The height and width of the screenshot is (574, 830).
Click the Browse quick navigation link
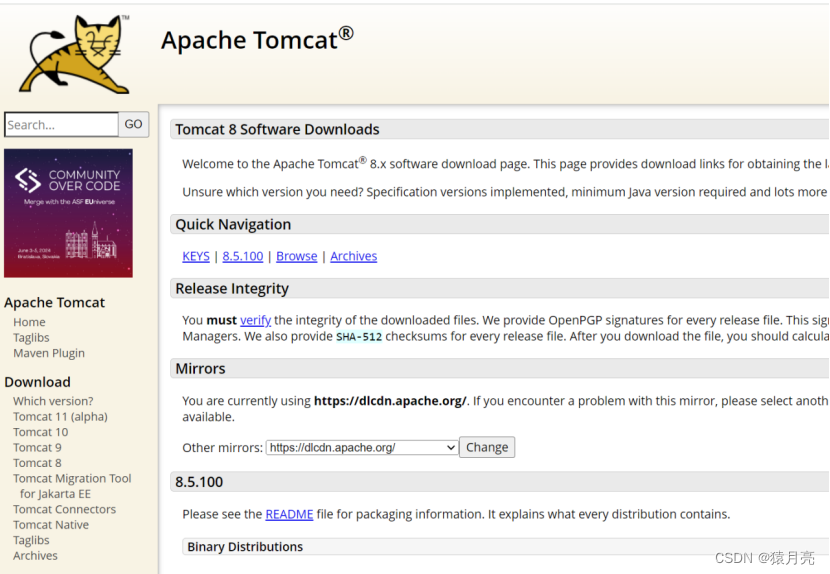coord(296,256)
